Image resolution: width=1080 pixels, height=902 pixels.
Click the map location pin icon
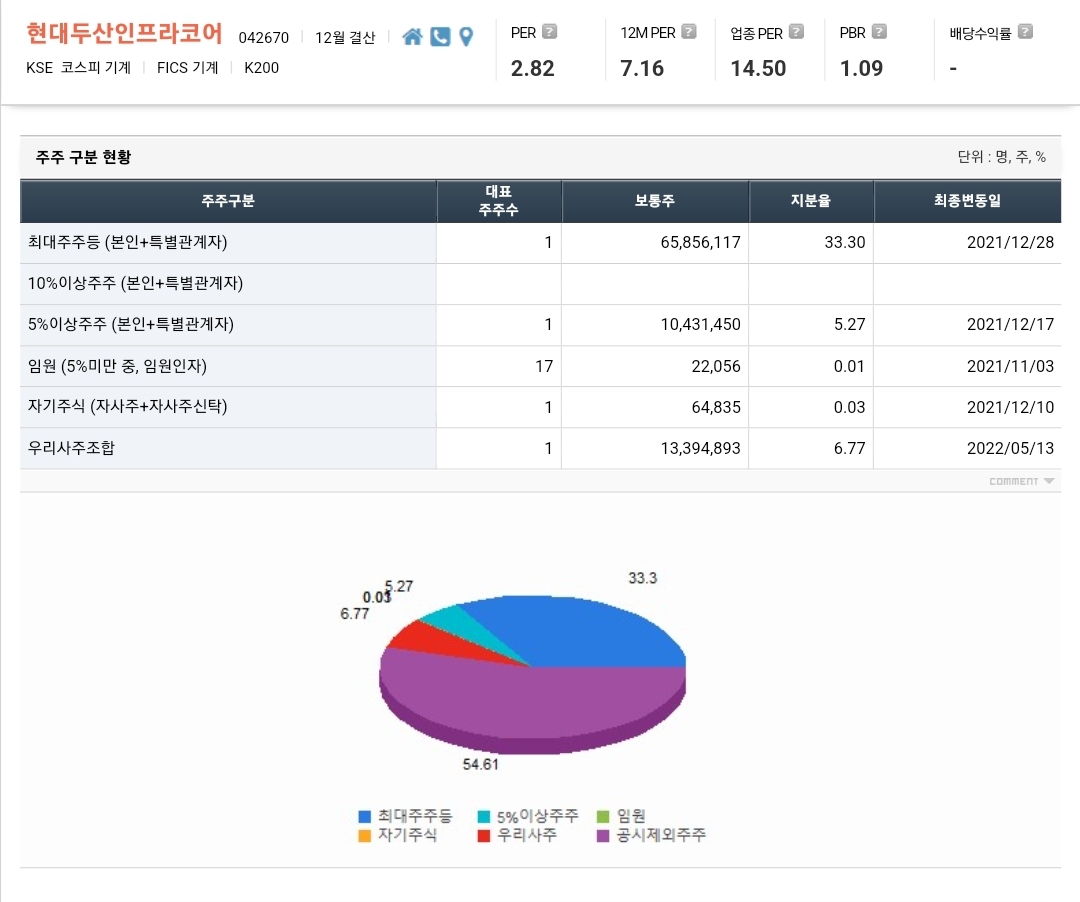(466, 36)
